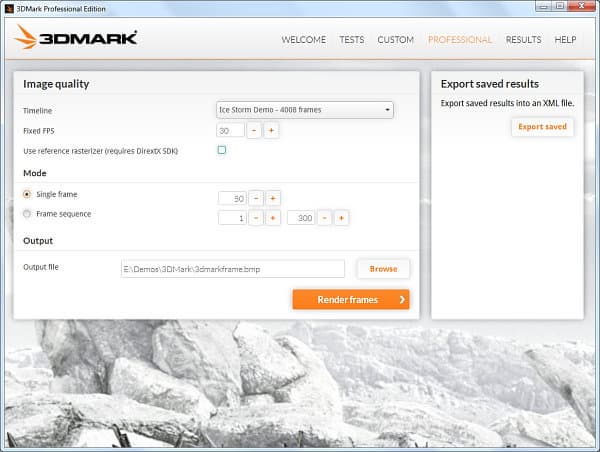Decrease Fixed FPS with minus button
Image resolution: width=600 pixels, height=452 pixels.
click(x=254, y=131)
